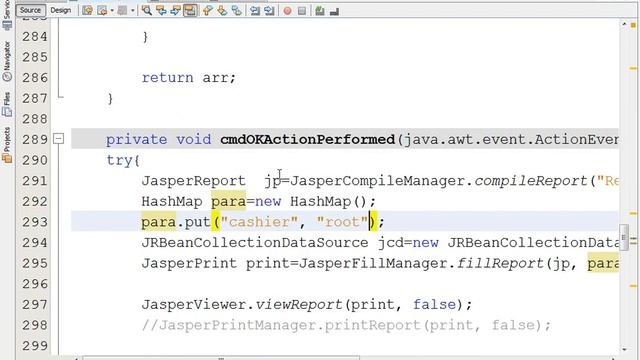This screenshot has width=640, height=360.
Task: Open the Services side panel
Action: point(7,15)
